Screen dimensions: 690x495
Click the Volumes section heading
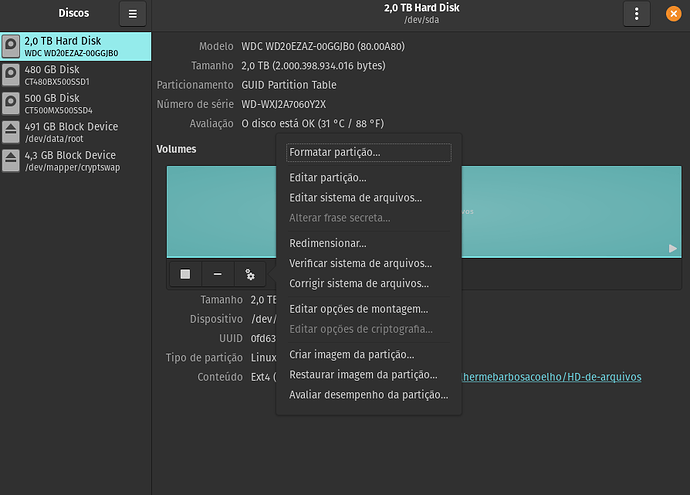click(176, 149)
